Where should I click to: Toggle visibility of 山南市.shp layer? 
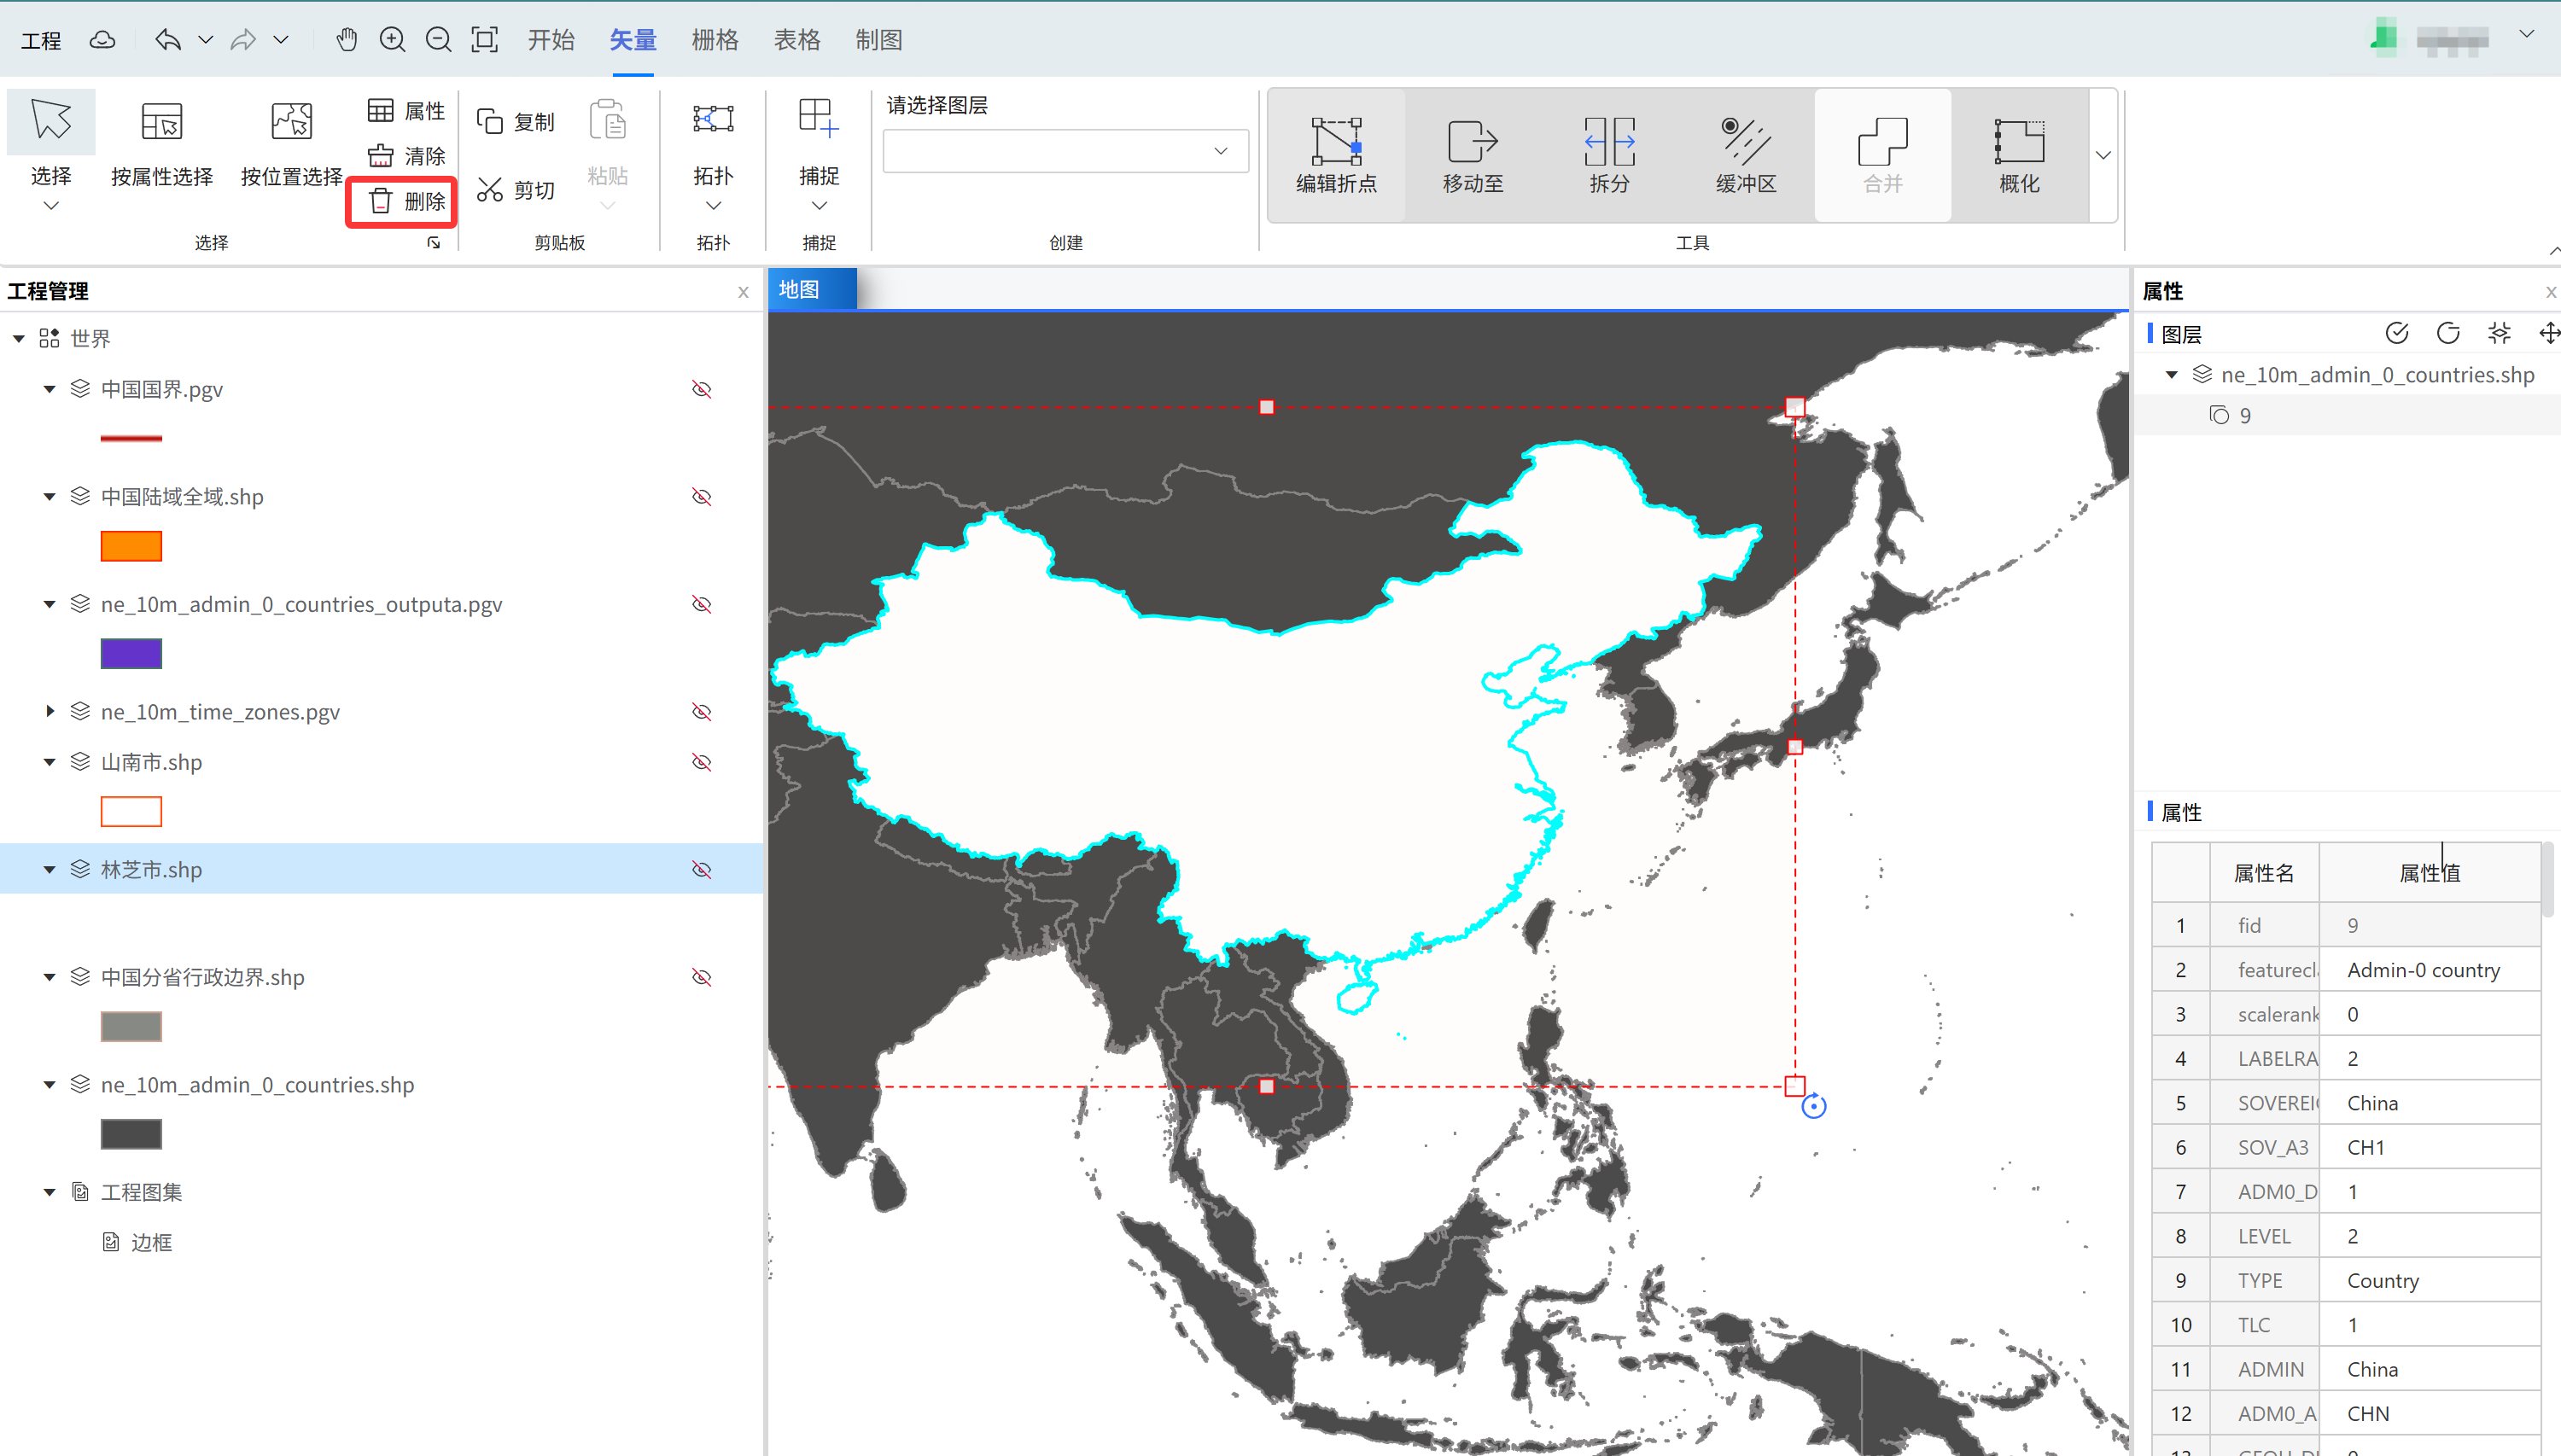tap(702, 762)
